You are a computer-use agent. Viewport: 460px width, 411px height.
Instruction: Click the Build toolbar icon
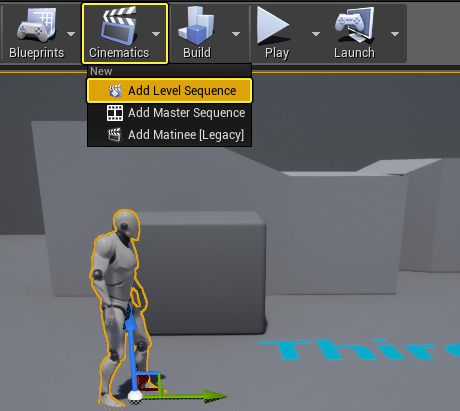[197, 26]
